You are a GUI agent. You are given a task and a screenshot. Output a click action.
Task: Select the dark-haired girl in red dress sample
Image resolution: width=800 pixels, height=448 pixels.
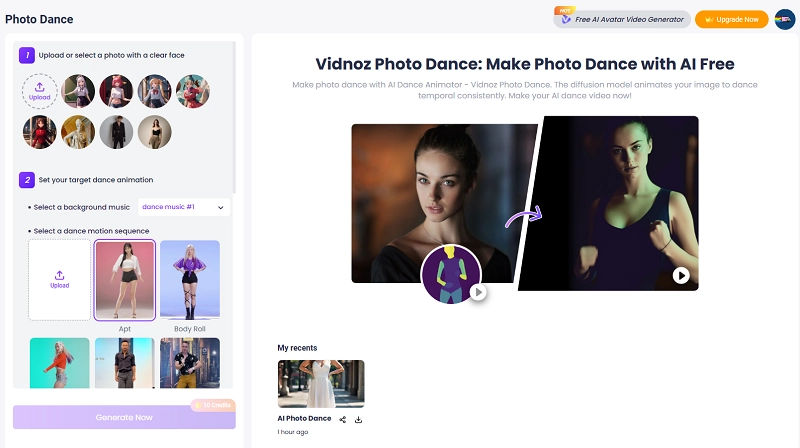point(39,132)
